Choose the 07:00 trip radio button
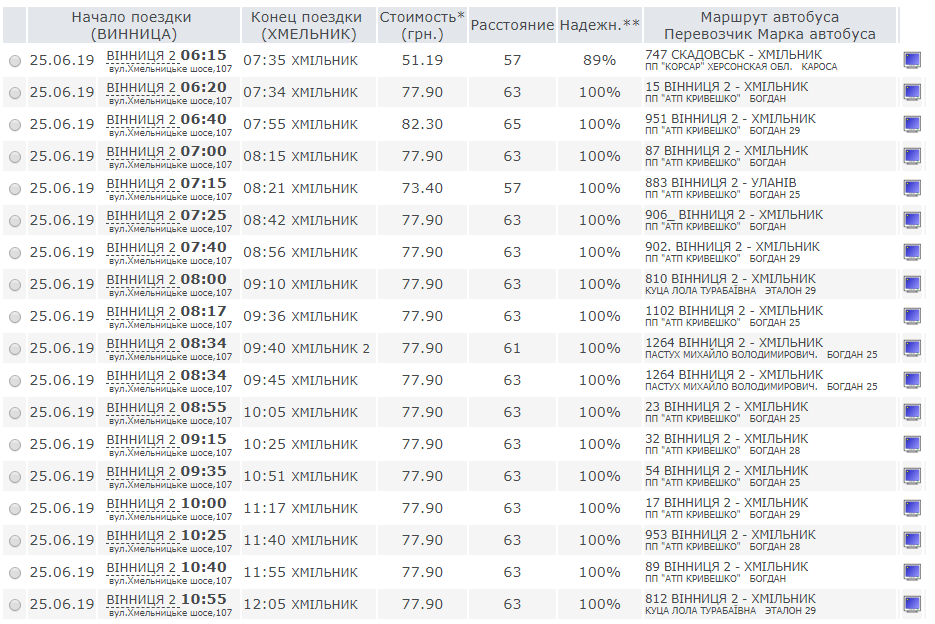935x624 pixels. pyautogui.click(x=15, y=157)
